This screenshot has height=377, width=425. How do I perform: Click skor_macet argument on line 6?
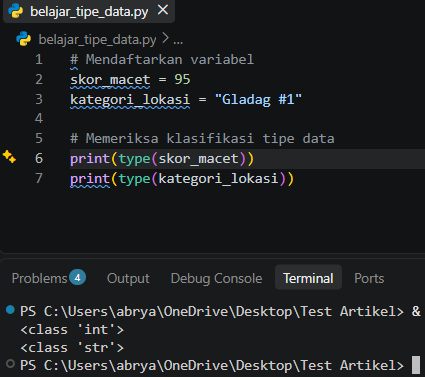click(199, 159)
